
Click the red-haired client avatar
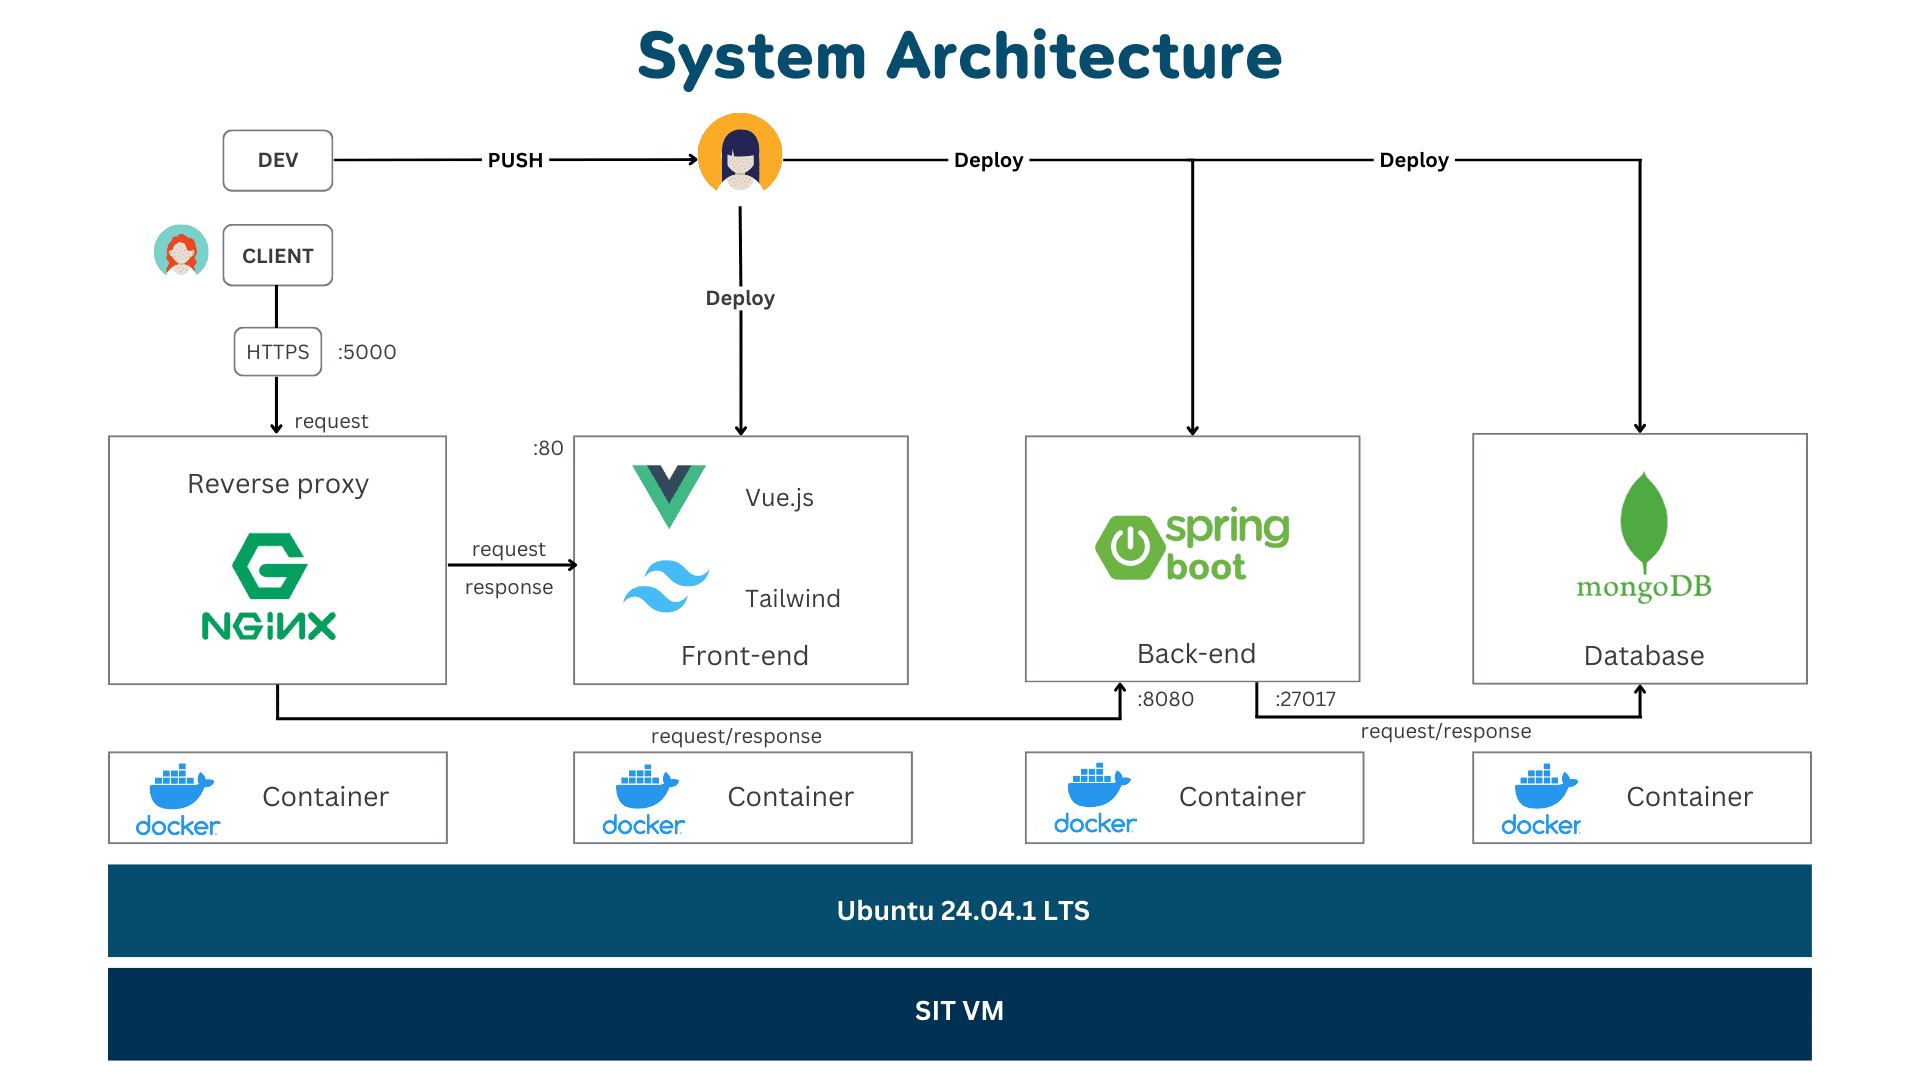pyautogui.click(x=181, y=251)
